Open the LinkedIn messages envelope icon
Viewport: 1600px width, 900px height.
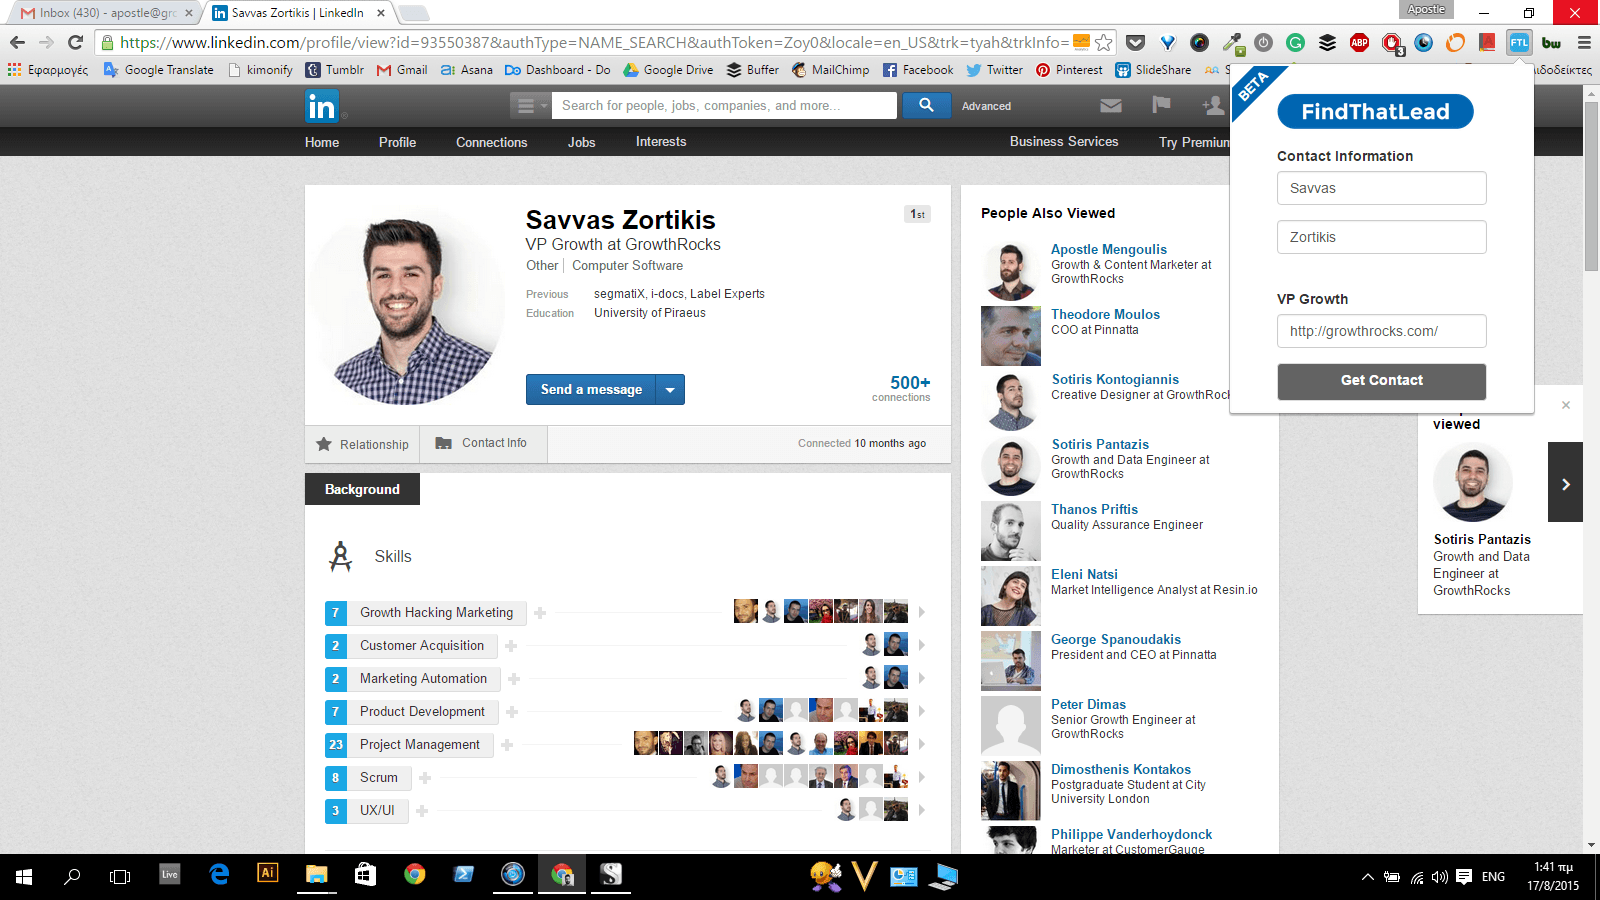click(x=1111, y=105)
